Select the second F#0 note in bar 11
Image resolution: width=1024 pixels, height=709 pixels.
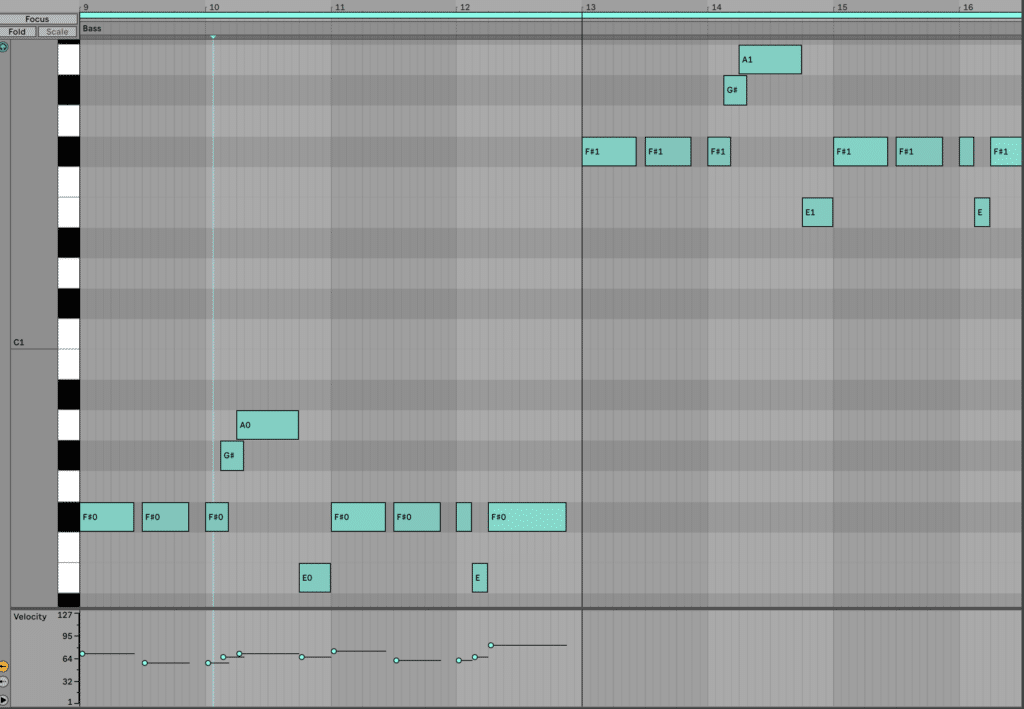(x=417, y=517)
